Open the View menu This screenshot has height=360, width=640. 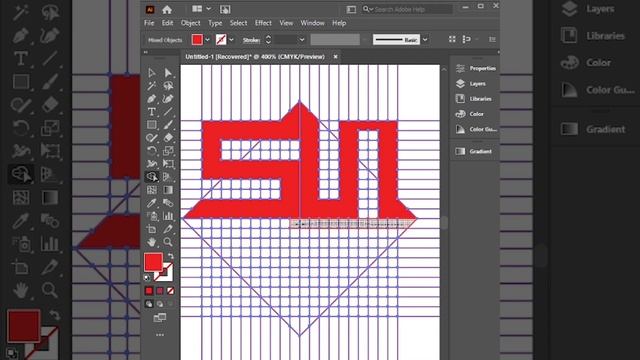286,23
